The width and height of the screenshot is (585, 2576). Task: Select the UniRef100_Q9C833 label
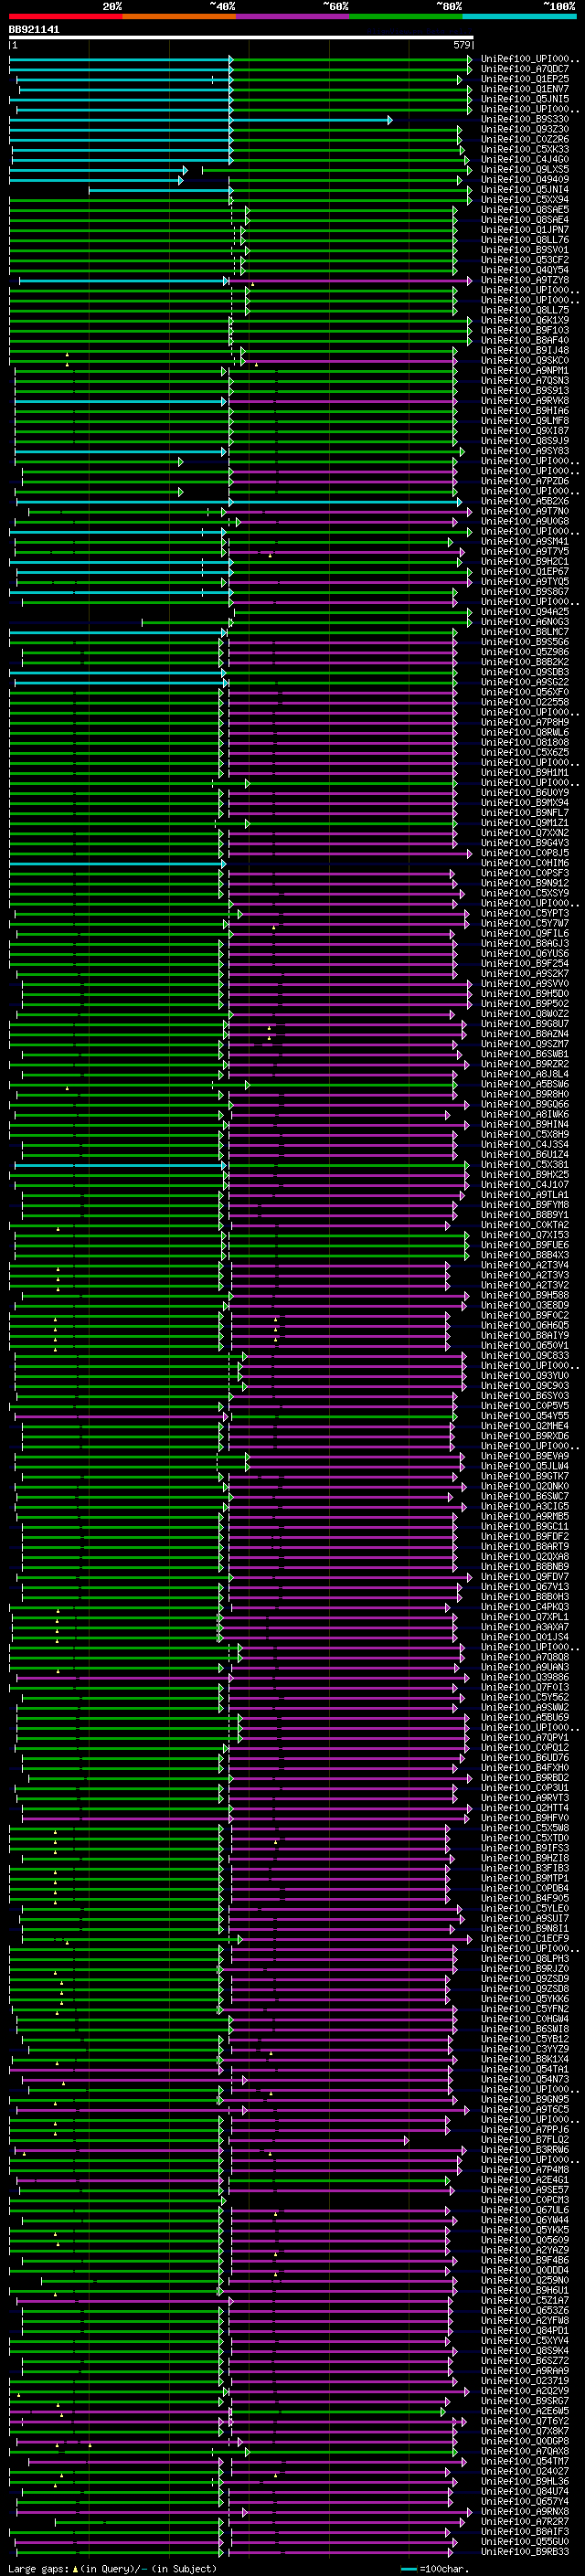coord(525,1356)
